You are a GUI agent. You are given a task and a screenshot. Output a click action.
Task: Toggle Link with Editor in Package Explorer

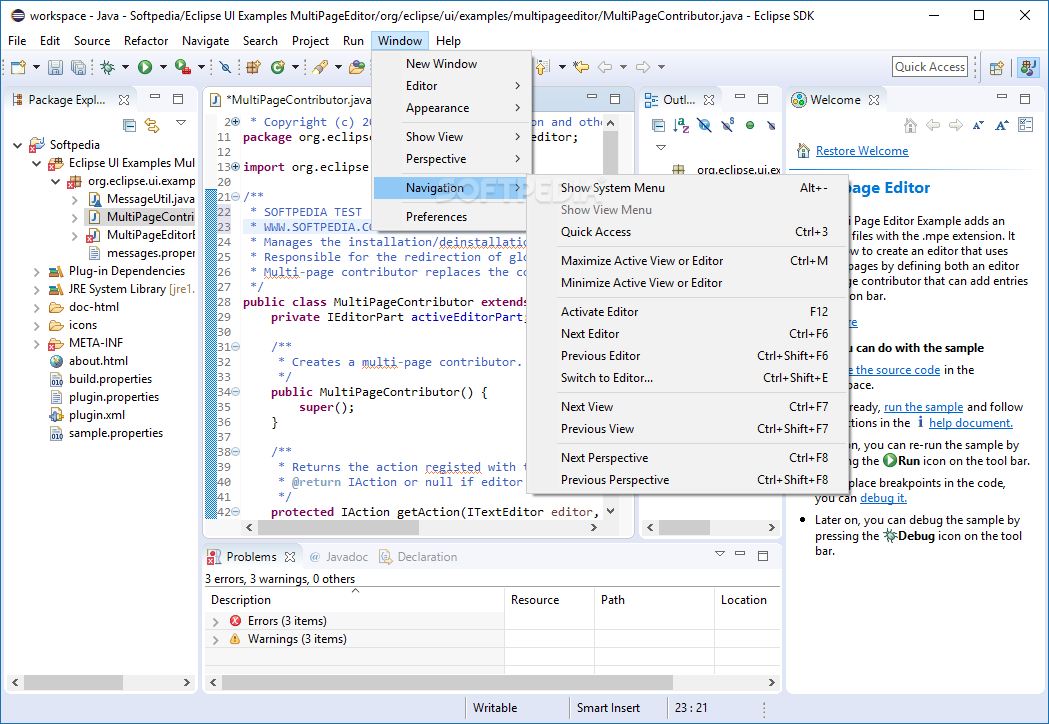coord(153,125)
